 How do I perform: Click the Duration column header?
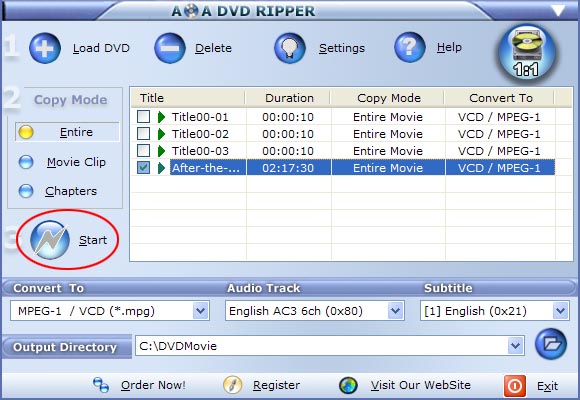point(288,98)
